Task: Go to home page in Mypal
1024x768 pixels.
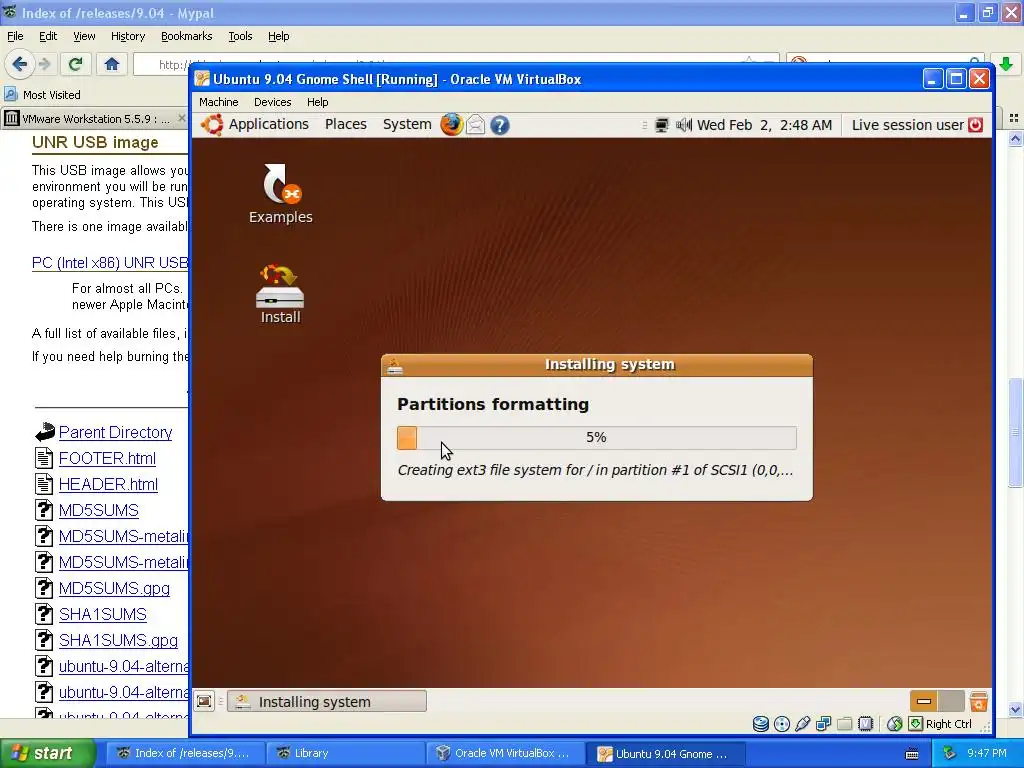Action: click(x=112, y=64)
